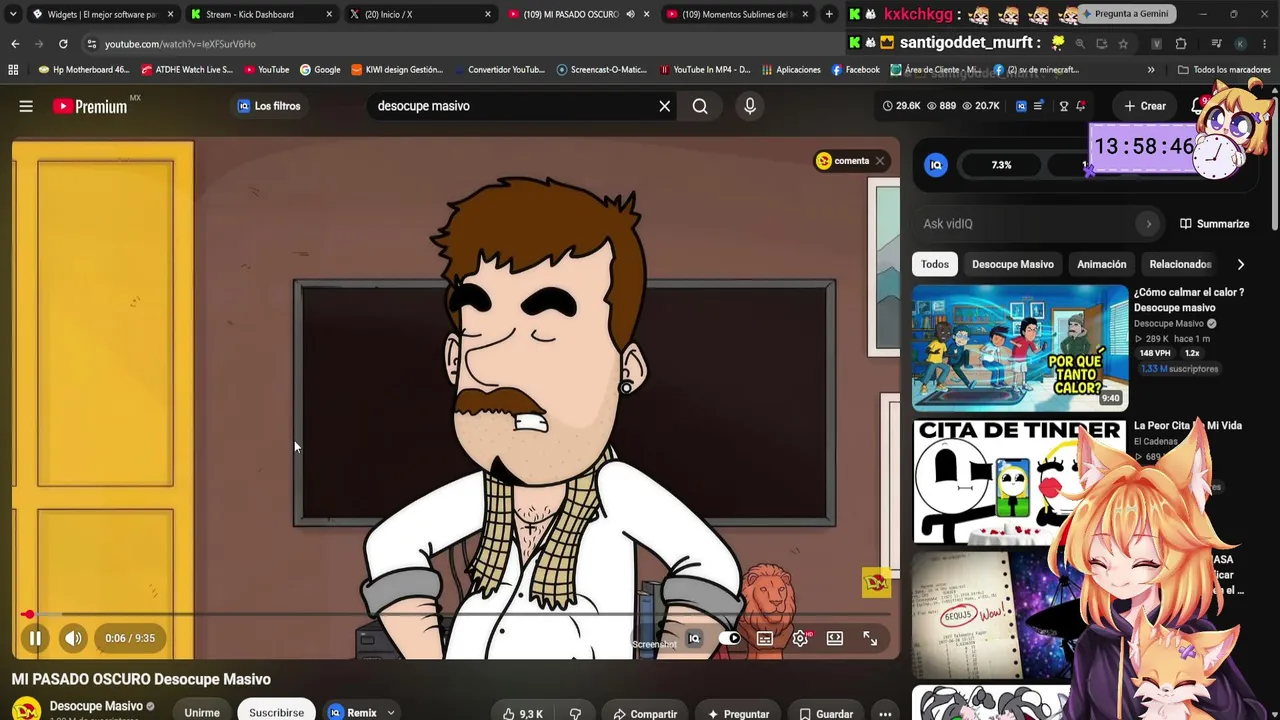This screenshot has height=720, width=1280.
Task: Submit Ask vidIQ with arrow button
Action: [1148, 224]
